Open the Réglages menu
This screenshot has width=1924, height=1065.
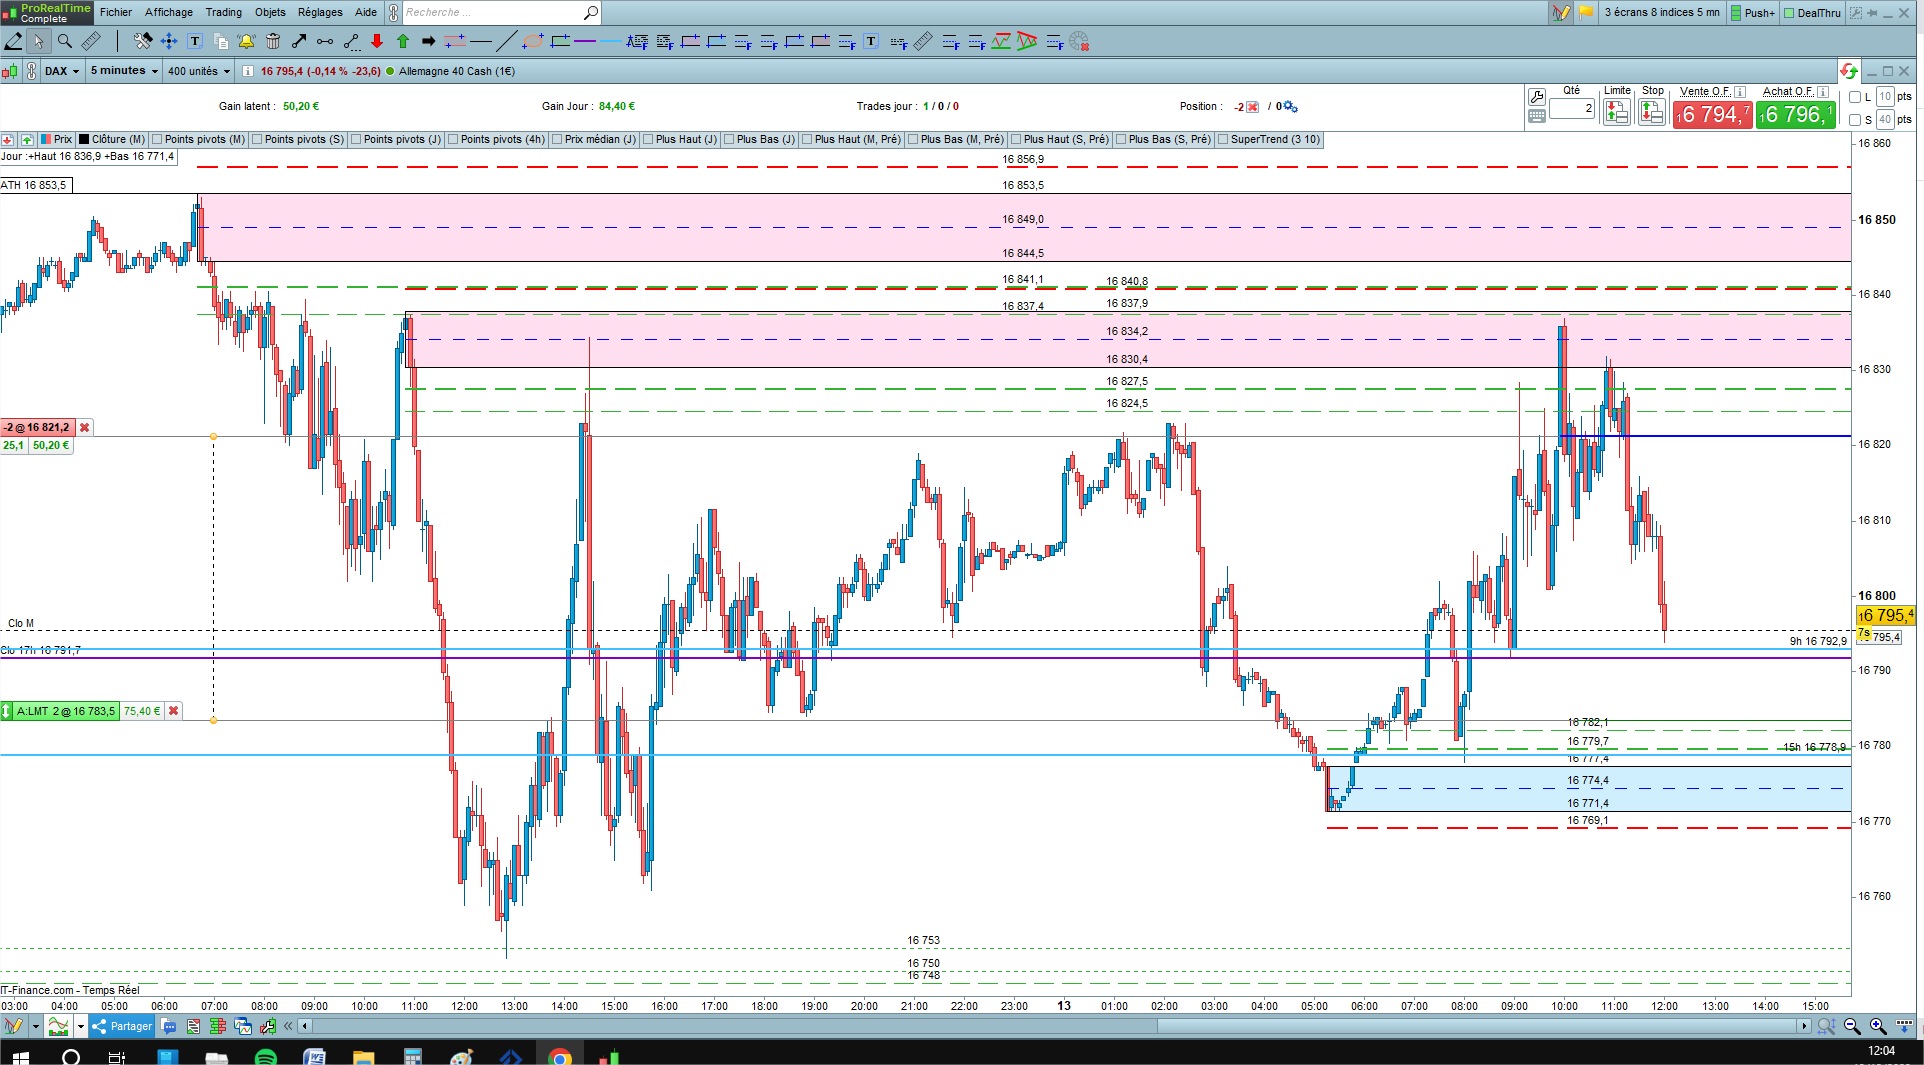coord(320,12)
